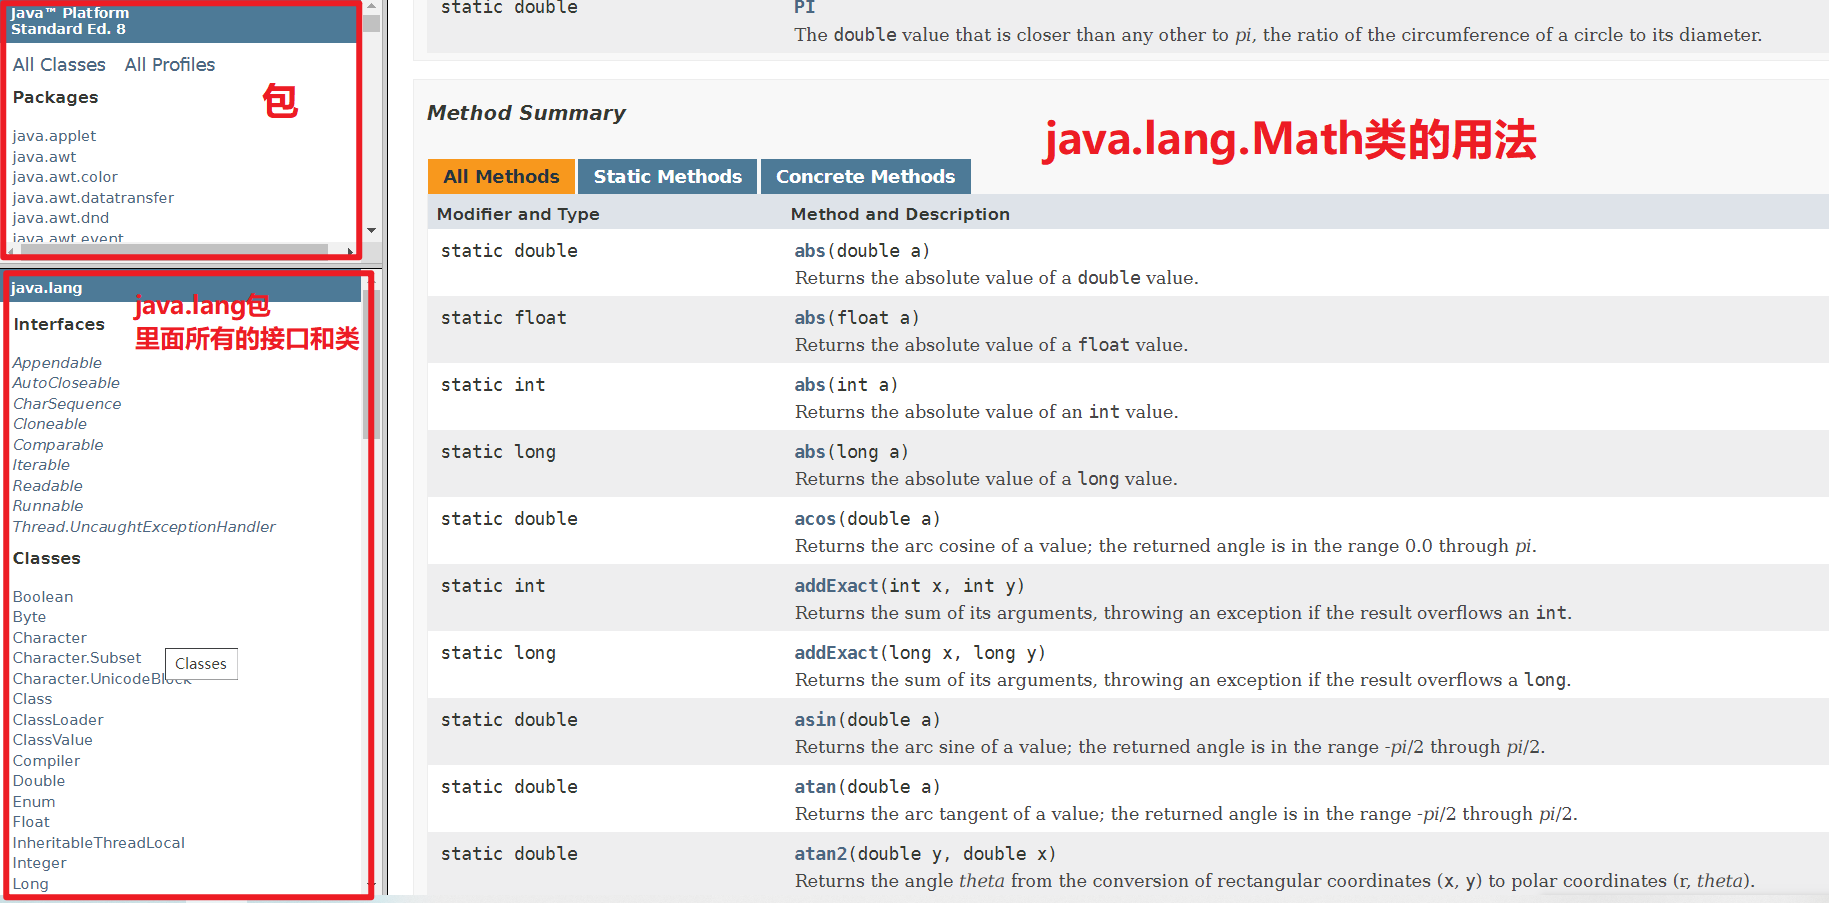This screenshot has width=1829, height=903.
Task: Open the java.awt.dnd package
Action: click(61, 218)
